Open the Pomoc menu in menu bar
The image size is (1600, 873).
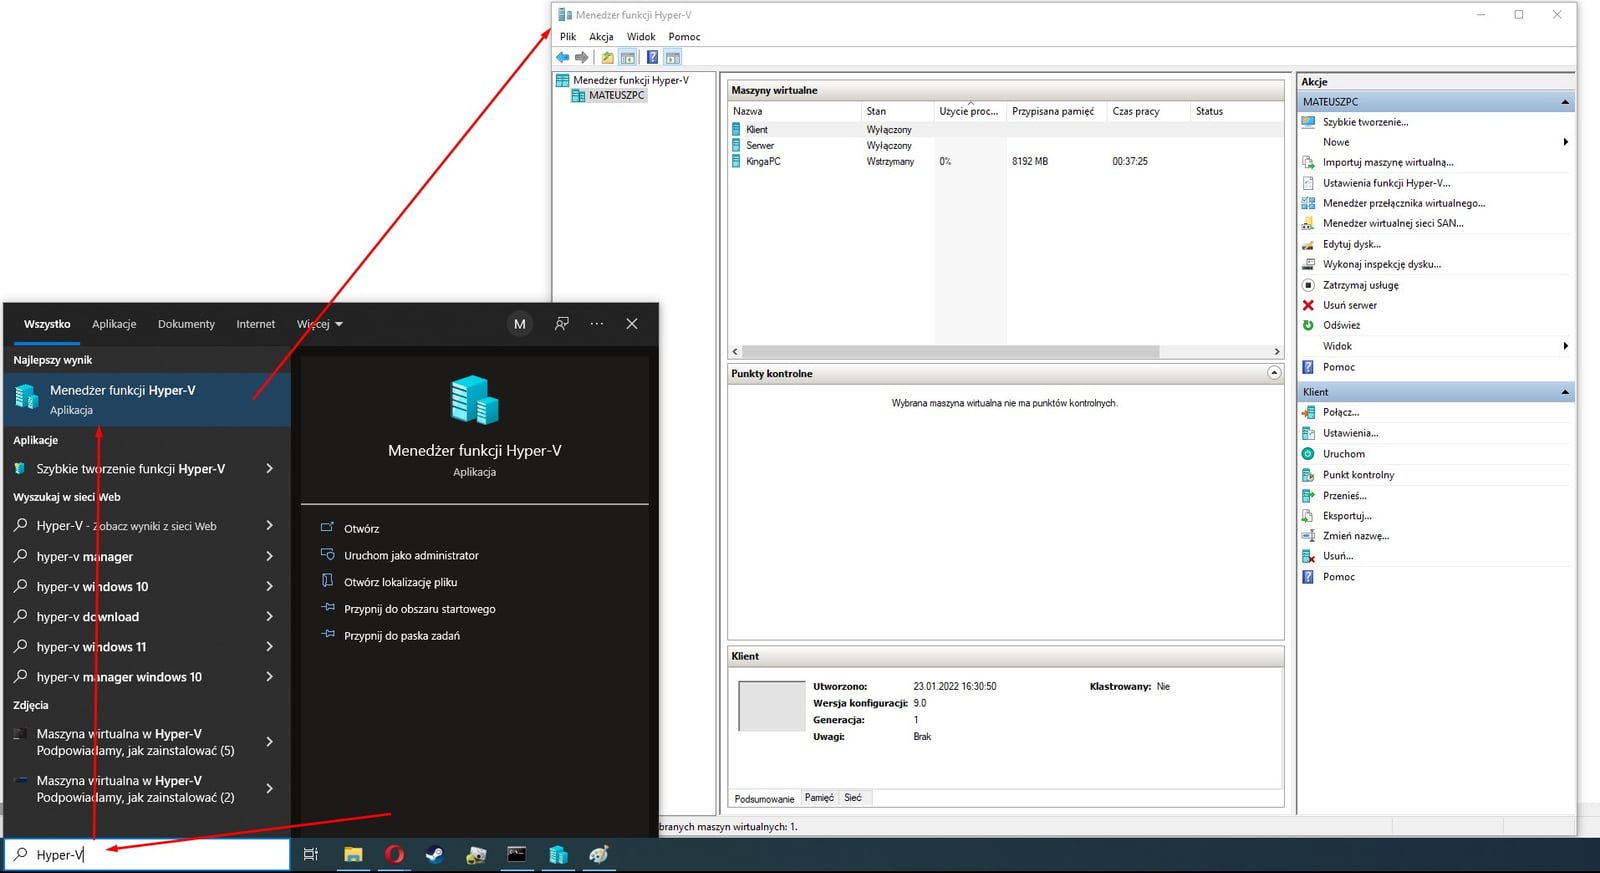(x=685, y=37)
